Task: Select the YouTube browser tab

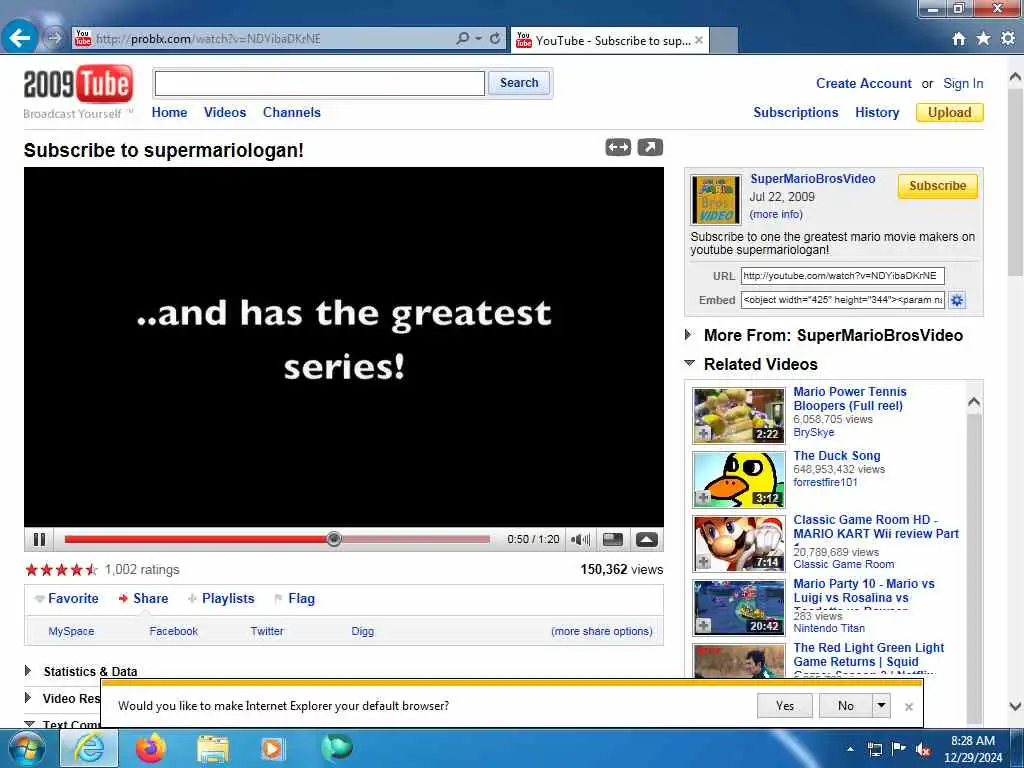Action: coord(609,40)
